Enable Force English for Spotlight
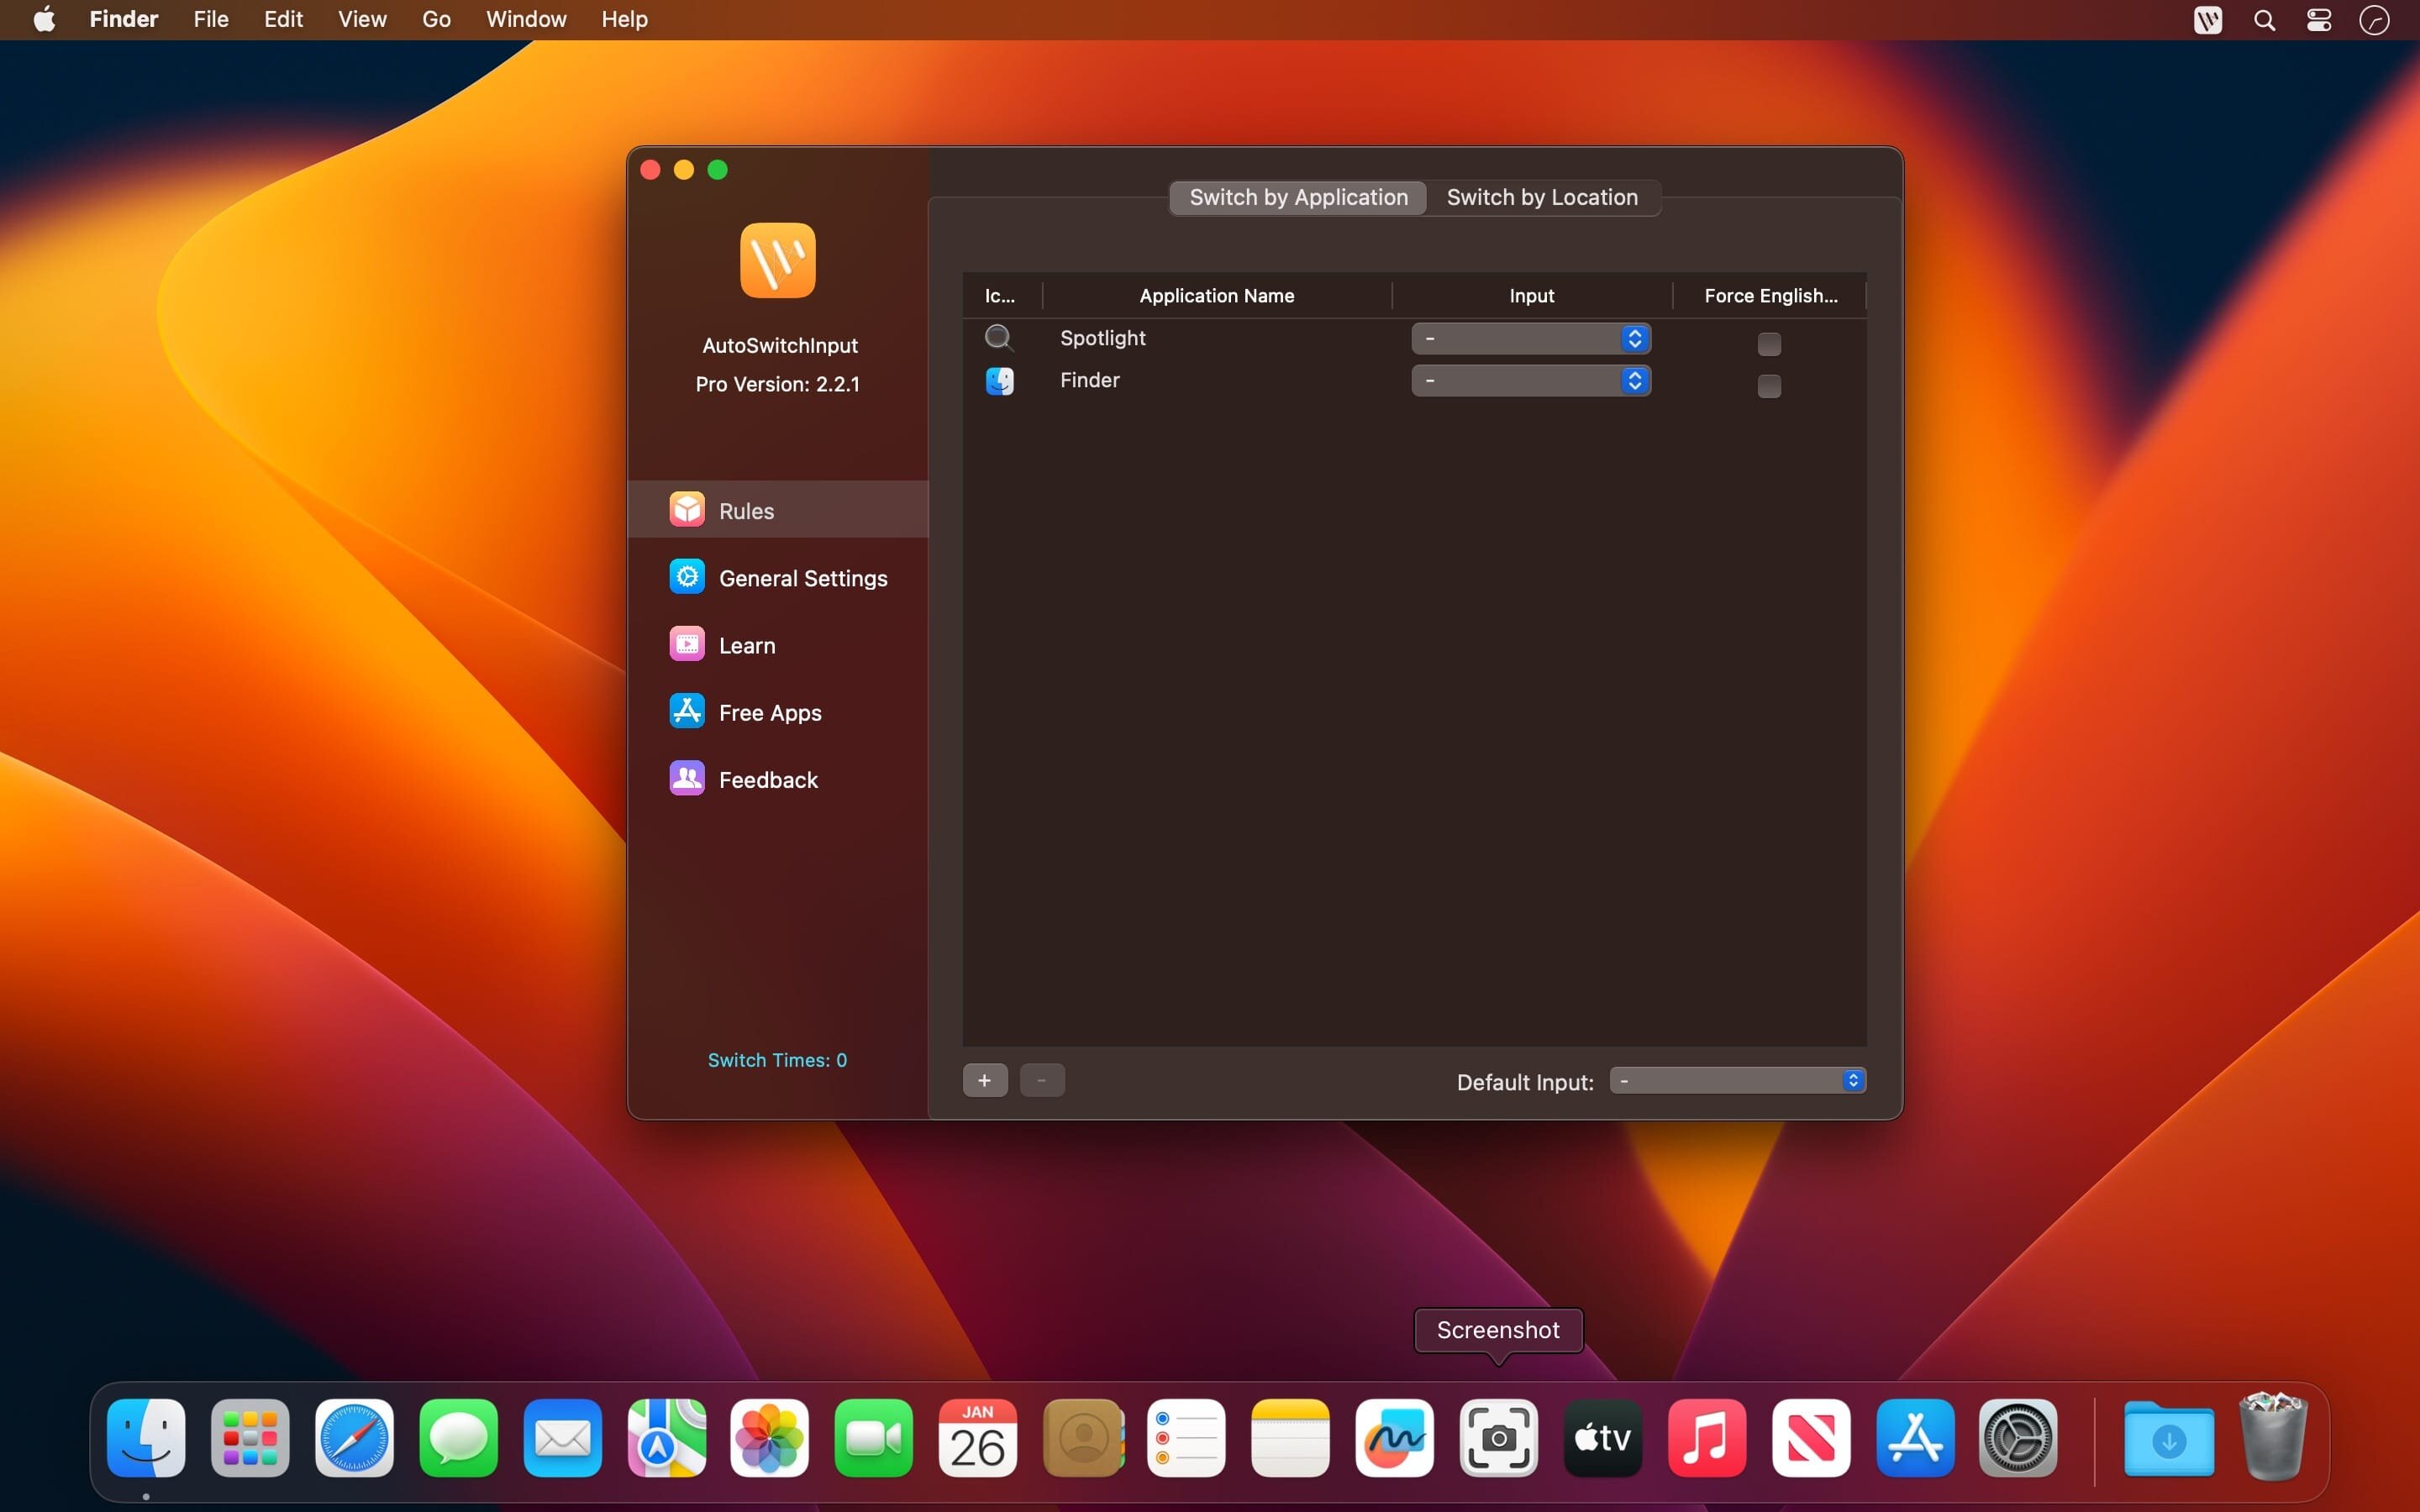 (x=1768, y=344)
